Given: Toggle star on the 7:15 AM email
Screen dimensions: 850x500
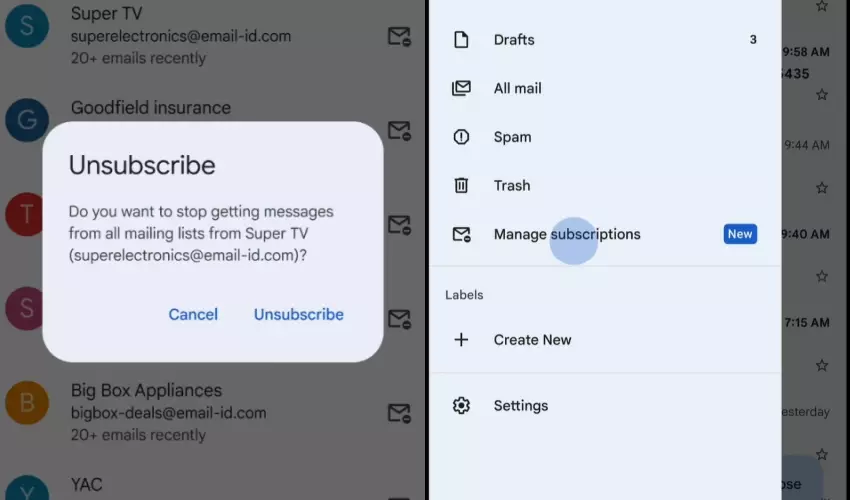Looking at the screenshot, I should point(821,367).
